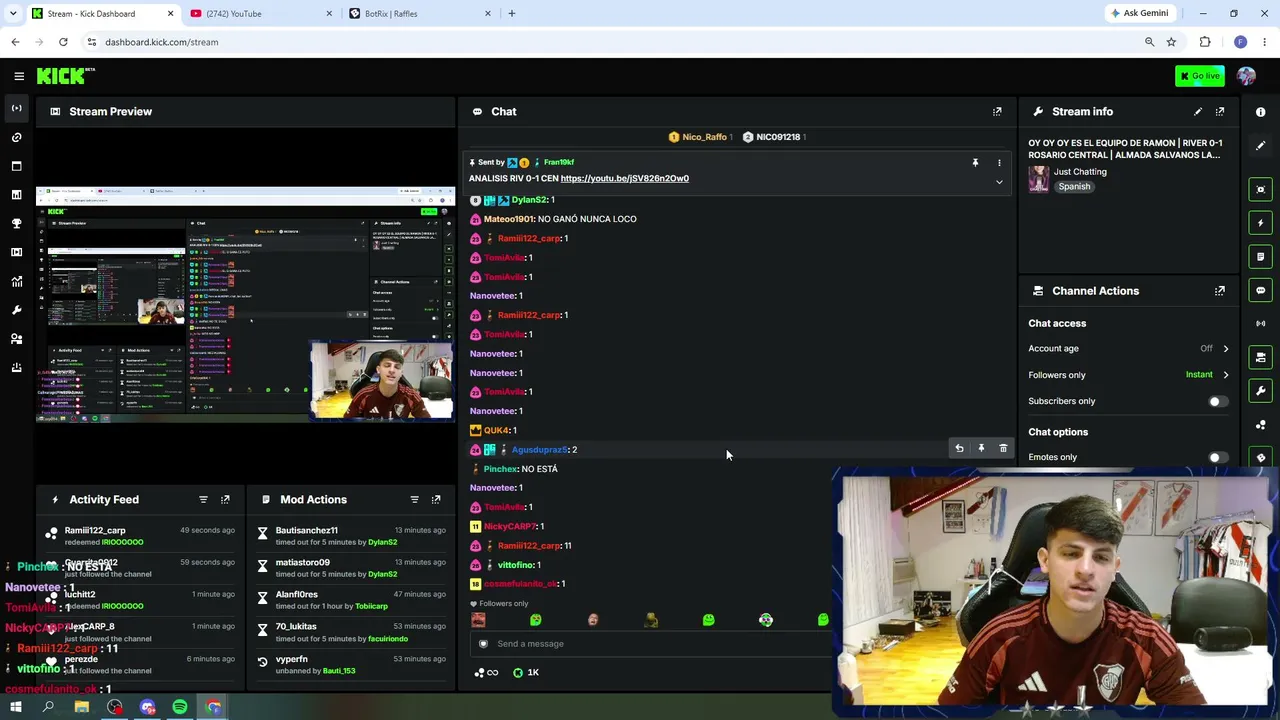This screenshot has height=720, width=1280.
Task: Open File Explorer from taskbar
Action: click(x=81, y=707)
